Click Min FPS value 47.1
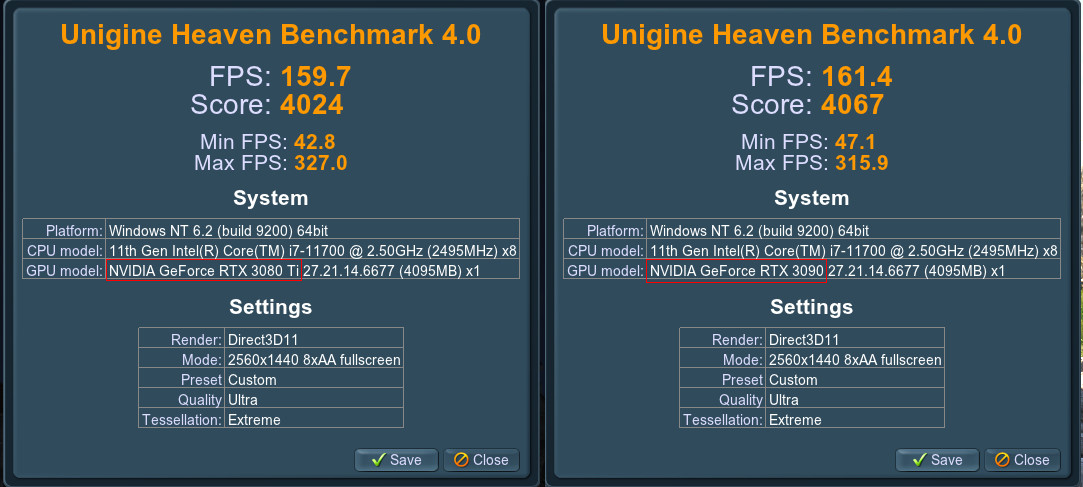The width and height of the screenshot is (1083, 487). 855,142
